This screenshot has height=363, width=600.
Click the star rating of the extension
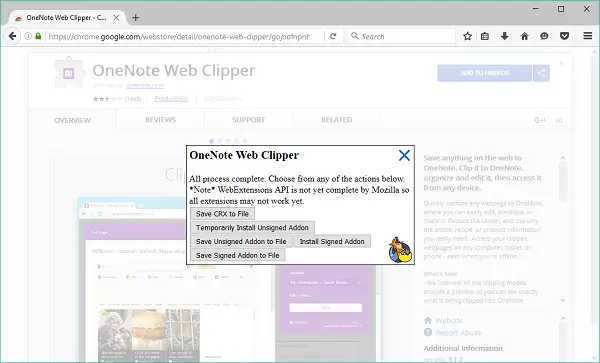[107, 99]
